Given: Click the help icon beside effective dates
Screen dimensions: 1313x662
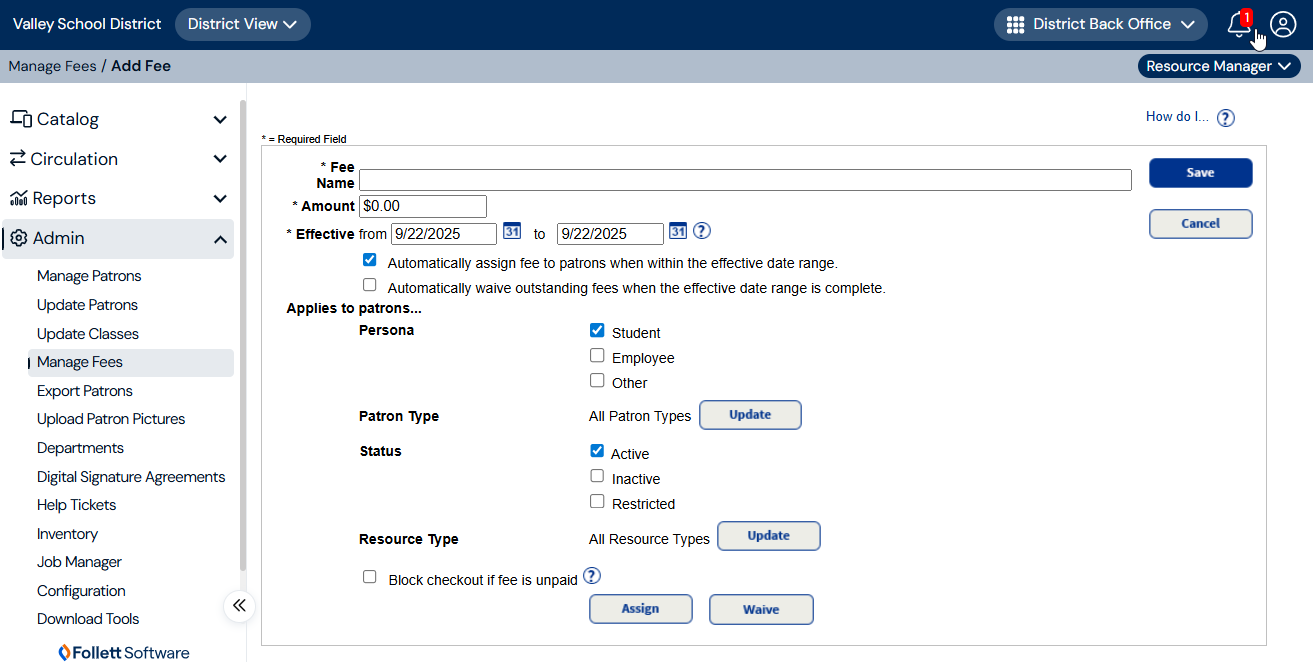Looking at the screenshot, I should click(702, 231).
